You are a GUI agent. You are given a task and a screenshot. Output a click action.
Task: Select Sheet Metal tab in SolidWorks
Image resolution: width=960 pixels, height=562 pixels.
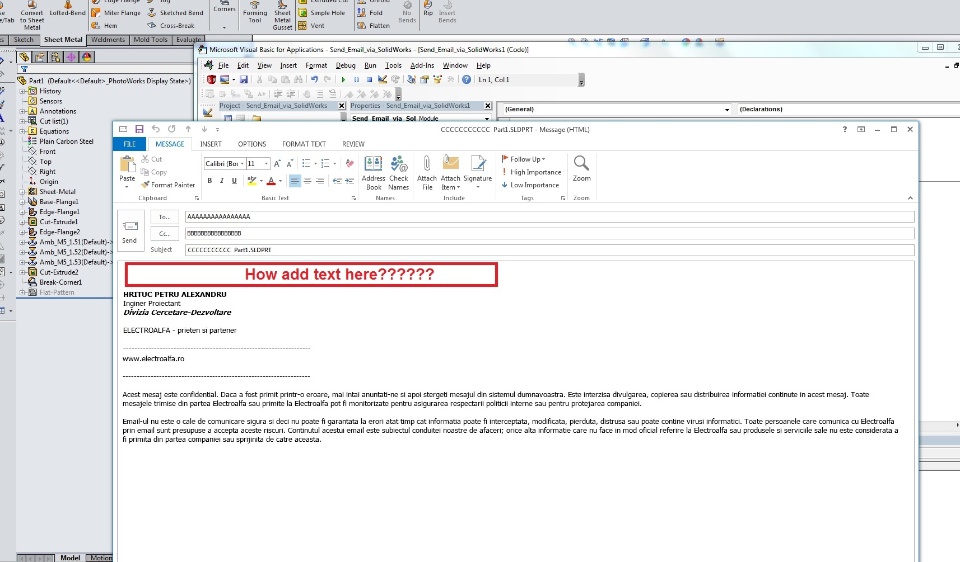pos(63,40)
